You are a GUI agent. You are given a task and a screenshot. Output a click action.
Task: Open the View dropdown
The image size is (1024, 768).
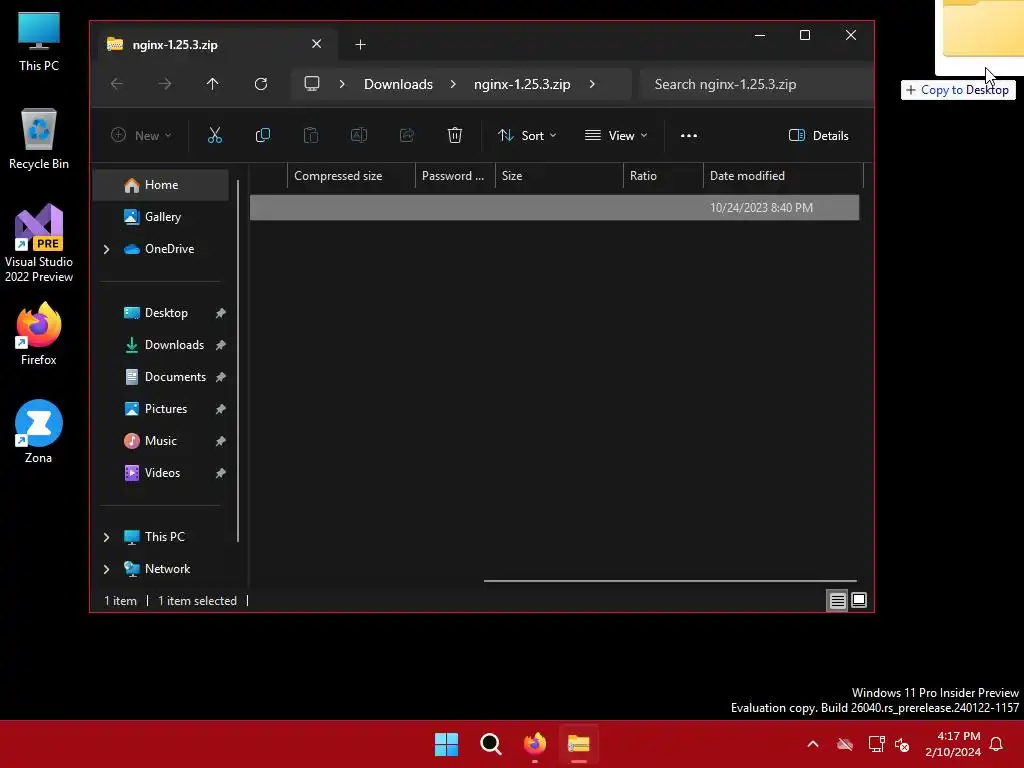coord(616,135)
